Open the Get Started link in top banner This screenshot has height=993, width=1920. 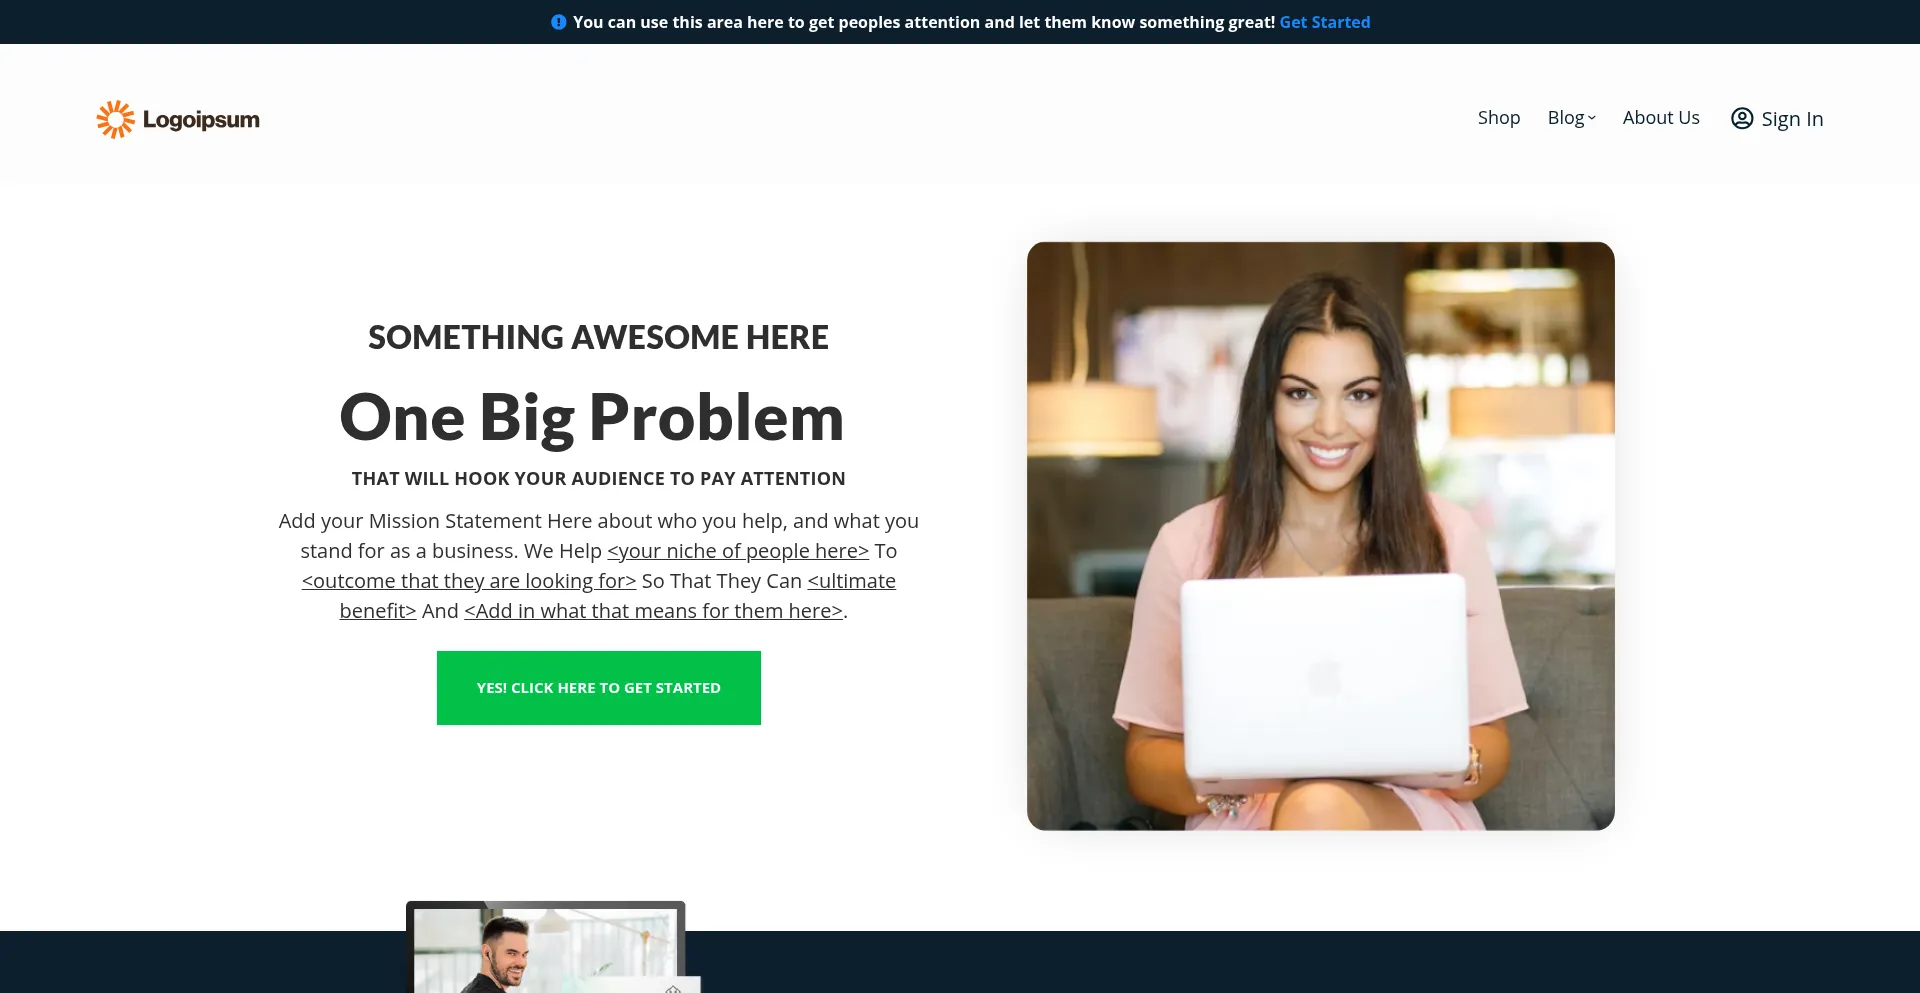pyautogui.click(x=1324, y=22)
